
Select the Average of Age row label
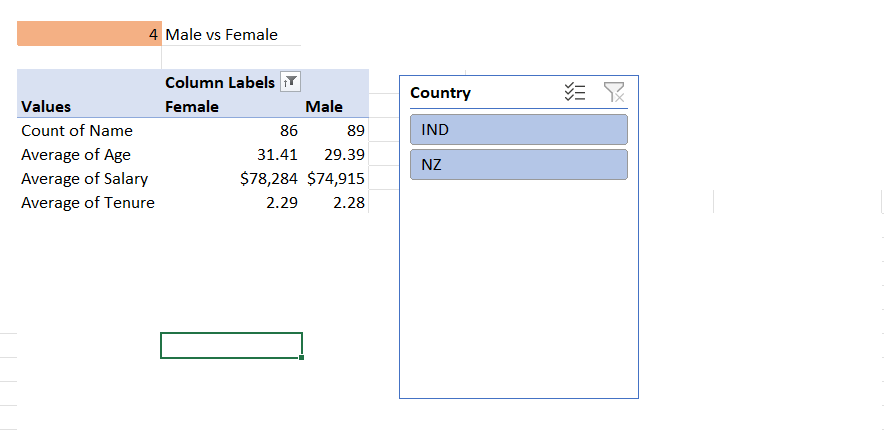coord(76,155)
